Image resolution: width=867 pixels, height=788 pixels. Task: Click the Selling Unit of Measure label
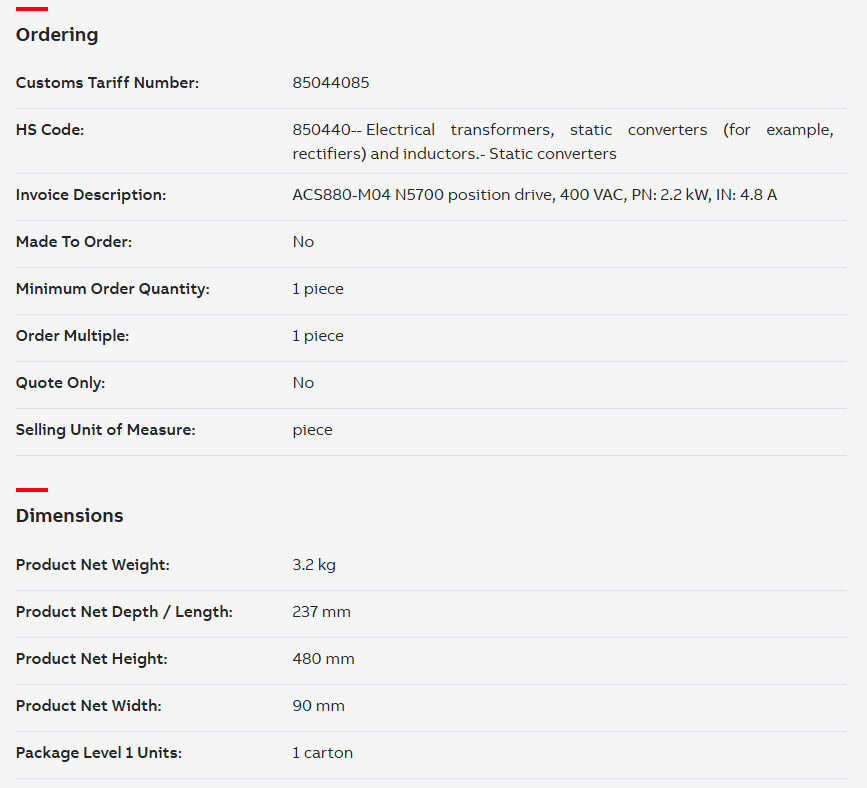click(x=106, y=430)
